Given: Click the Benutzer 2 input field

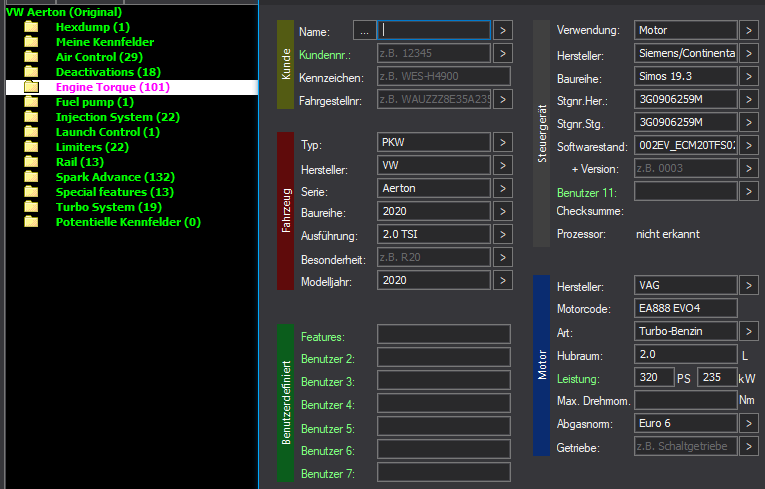Looking at the screenshot, I should (444, 357).
